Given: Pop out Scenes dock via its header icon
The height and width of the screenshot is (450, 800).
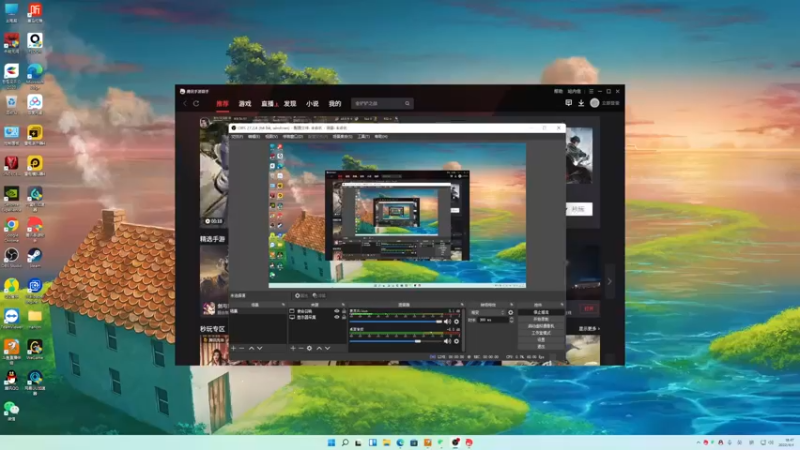Looking at the screenshot, I should (283, 305).
